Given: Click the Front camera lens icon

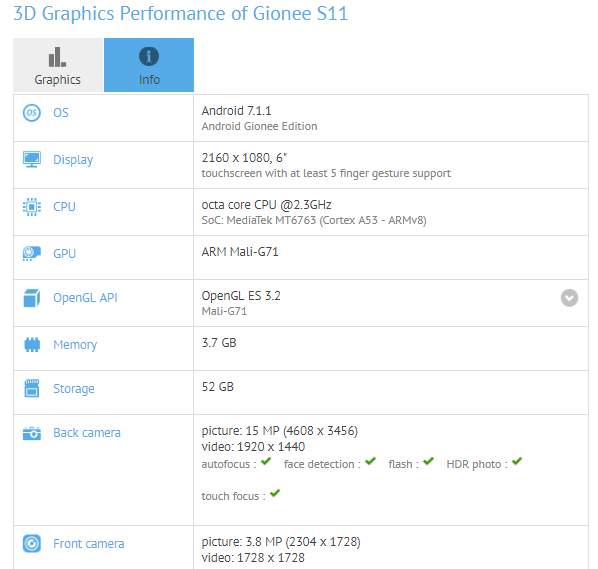Looking at the screenshot, I should [32, 543].
